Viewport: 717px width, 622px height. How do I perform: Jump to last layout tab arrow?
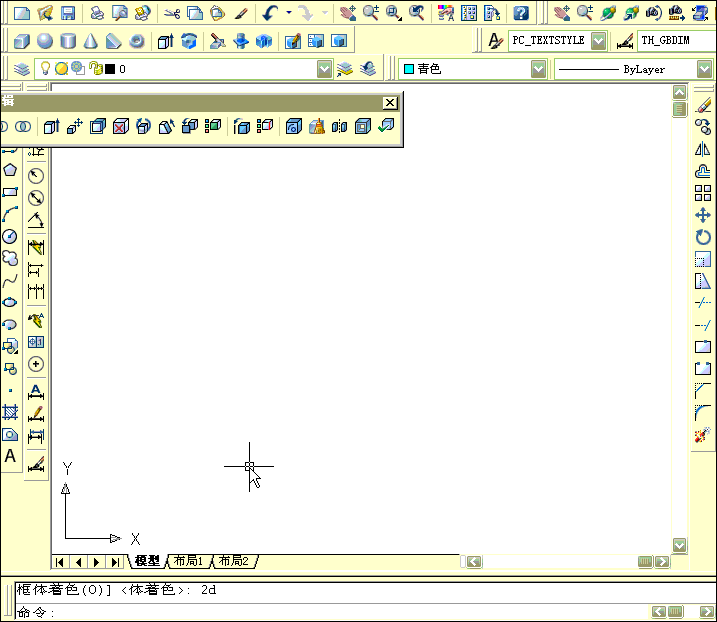pos(116,562)
